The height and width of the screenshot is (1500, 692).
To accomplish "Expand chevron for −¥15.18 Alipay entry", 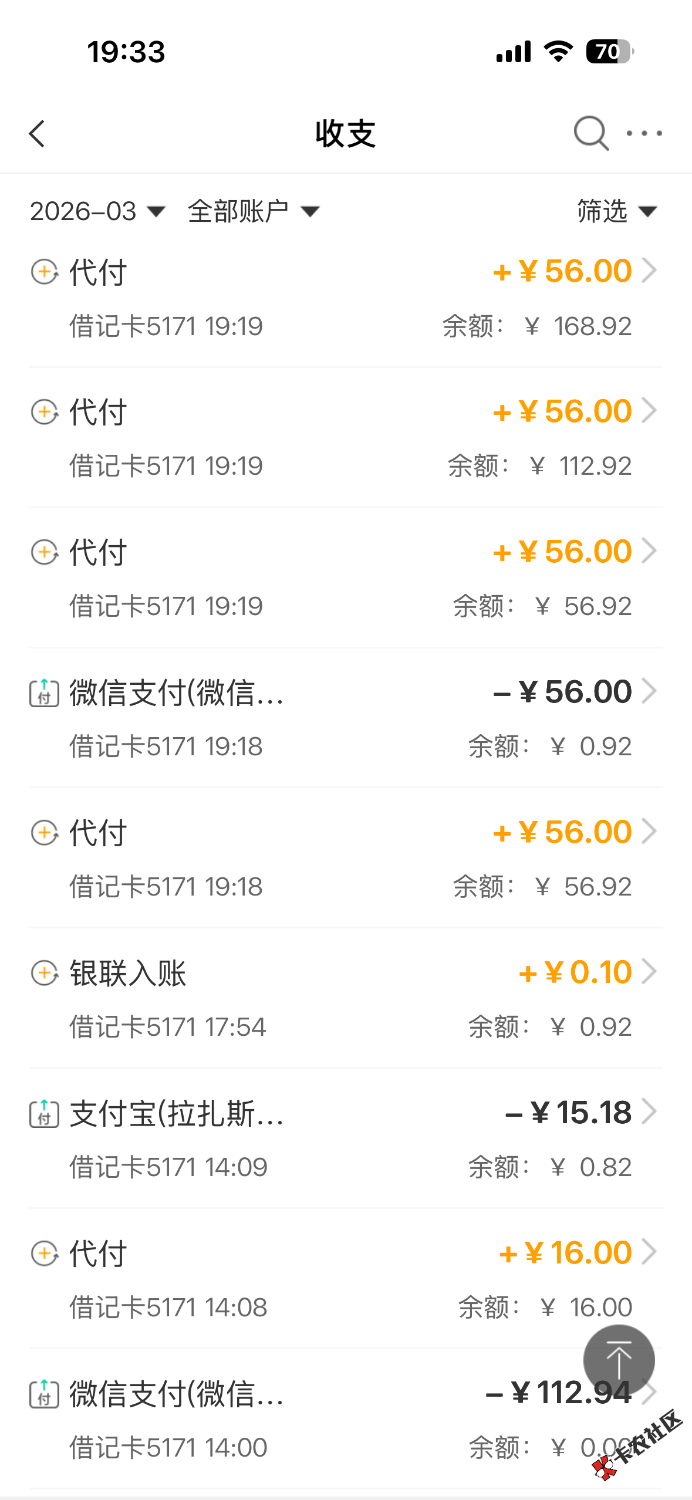I will [650, 1112].
